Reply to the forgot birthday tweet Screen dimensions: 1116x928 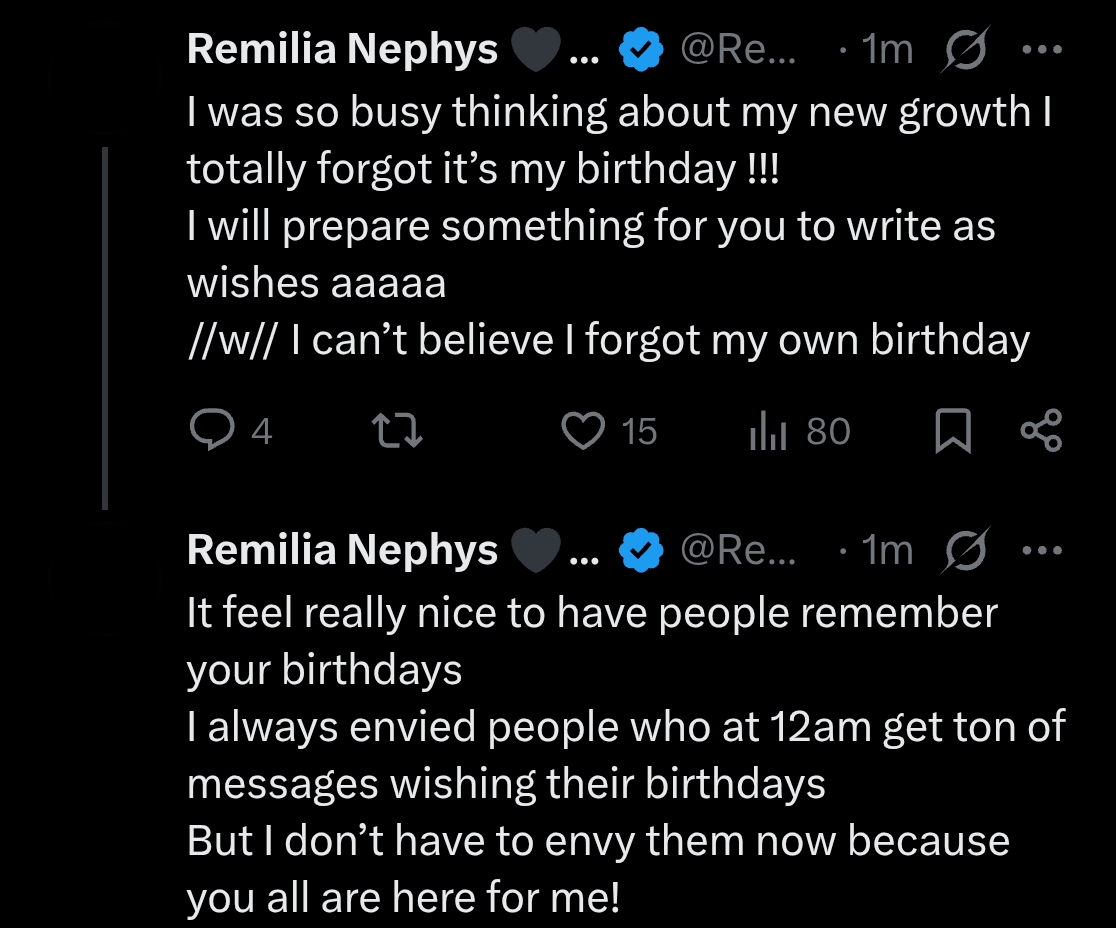(210, 431)
